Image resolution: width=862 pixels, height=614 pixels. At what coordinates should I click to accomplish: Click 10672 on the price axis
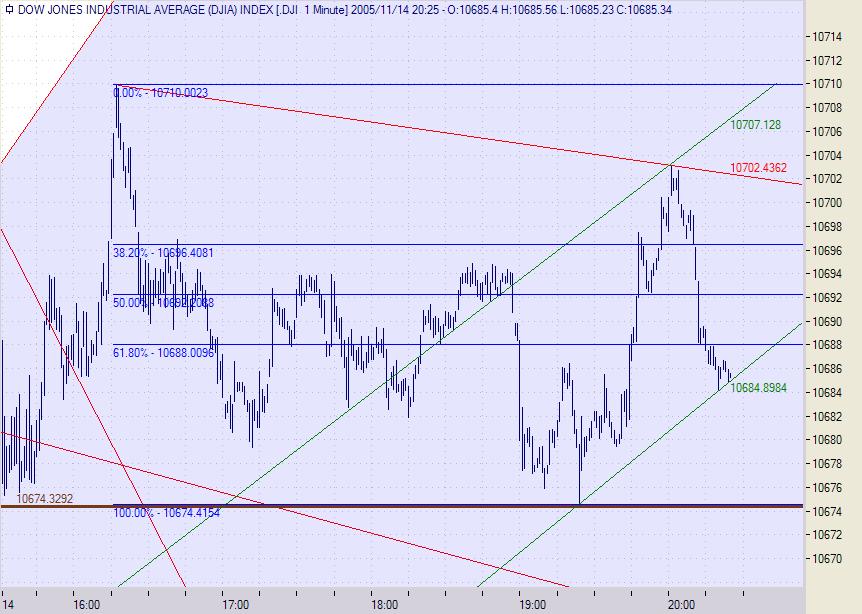827,534
